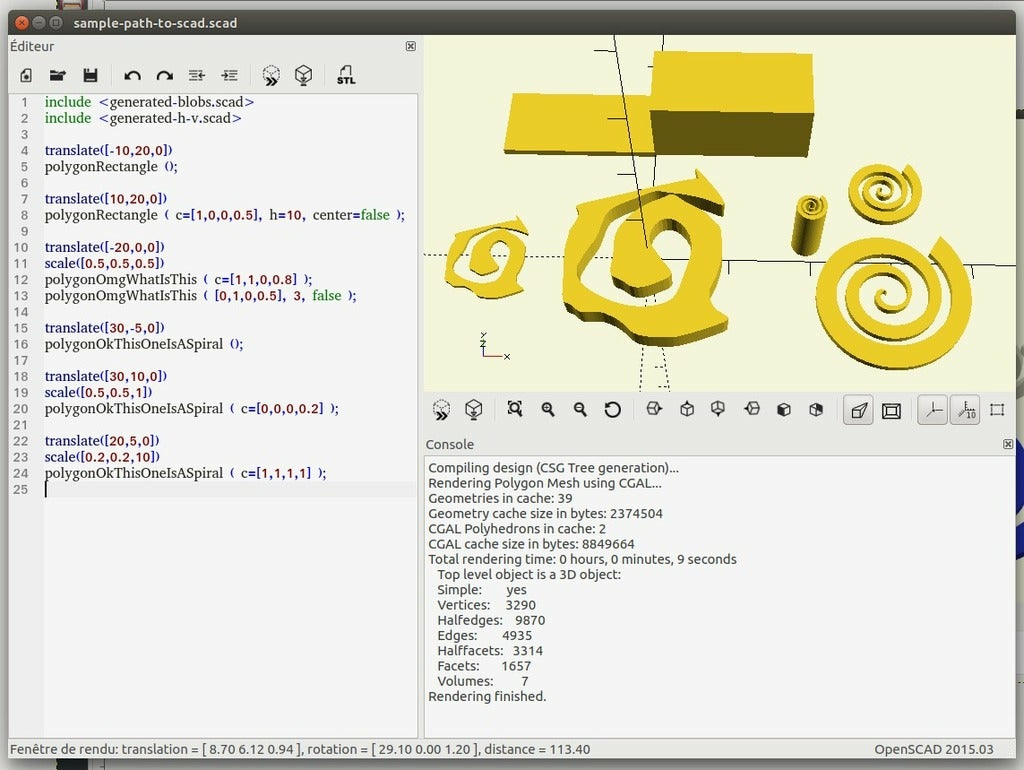The width and height of the screenshot is (1024, 770).
Task: Create a new file with the New icon
Action: pos(26,75)
